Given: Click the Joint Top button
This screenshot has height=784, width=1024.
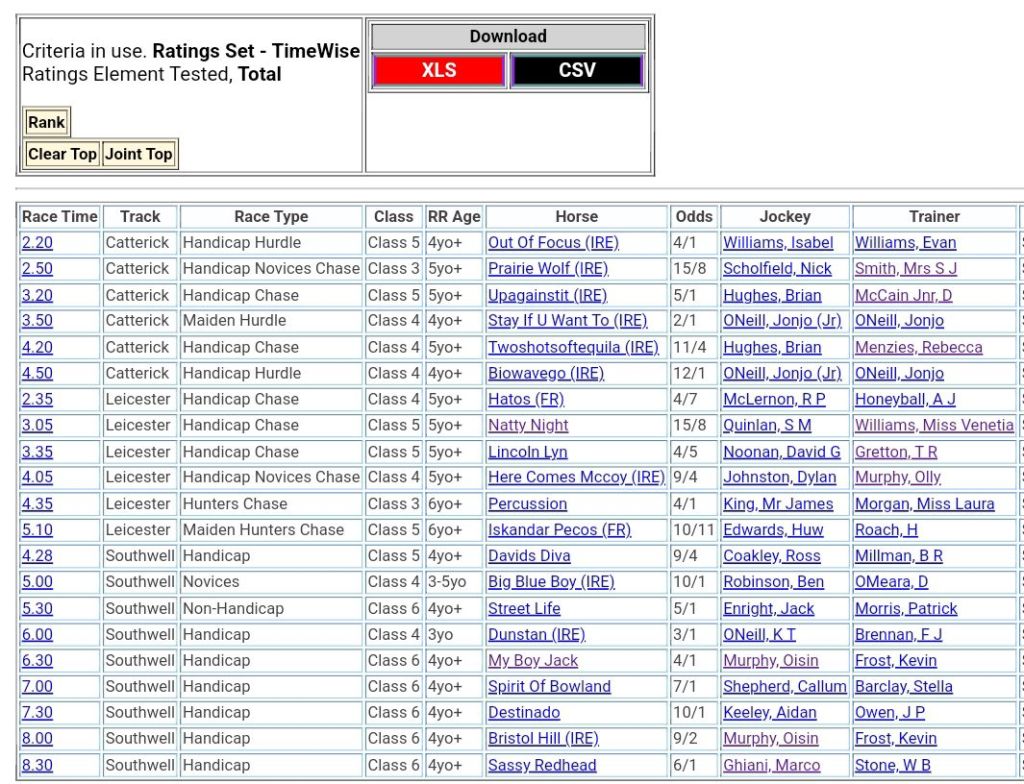Looking at the screenshot, I should click(139, 154).
